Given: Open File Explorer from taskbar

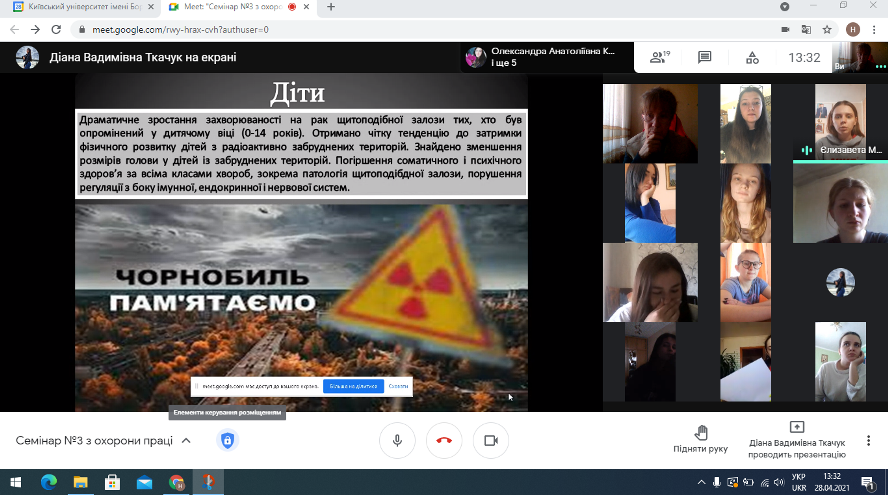Looking at the screenshot, I should click(x=80, y=482).
